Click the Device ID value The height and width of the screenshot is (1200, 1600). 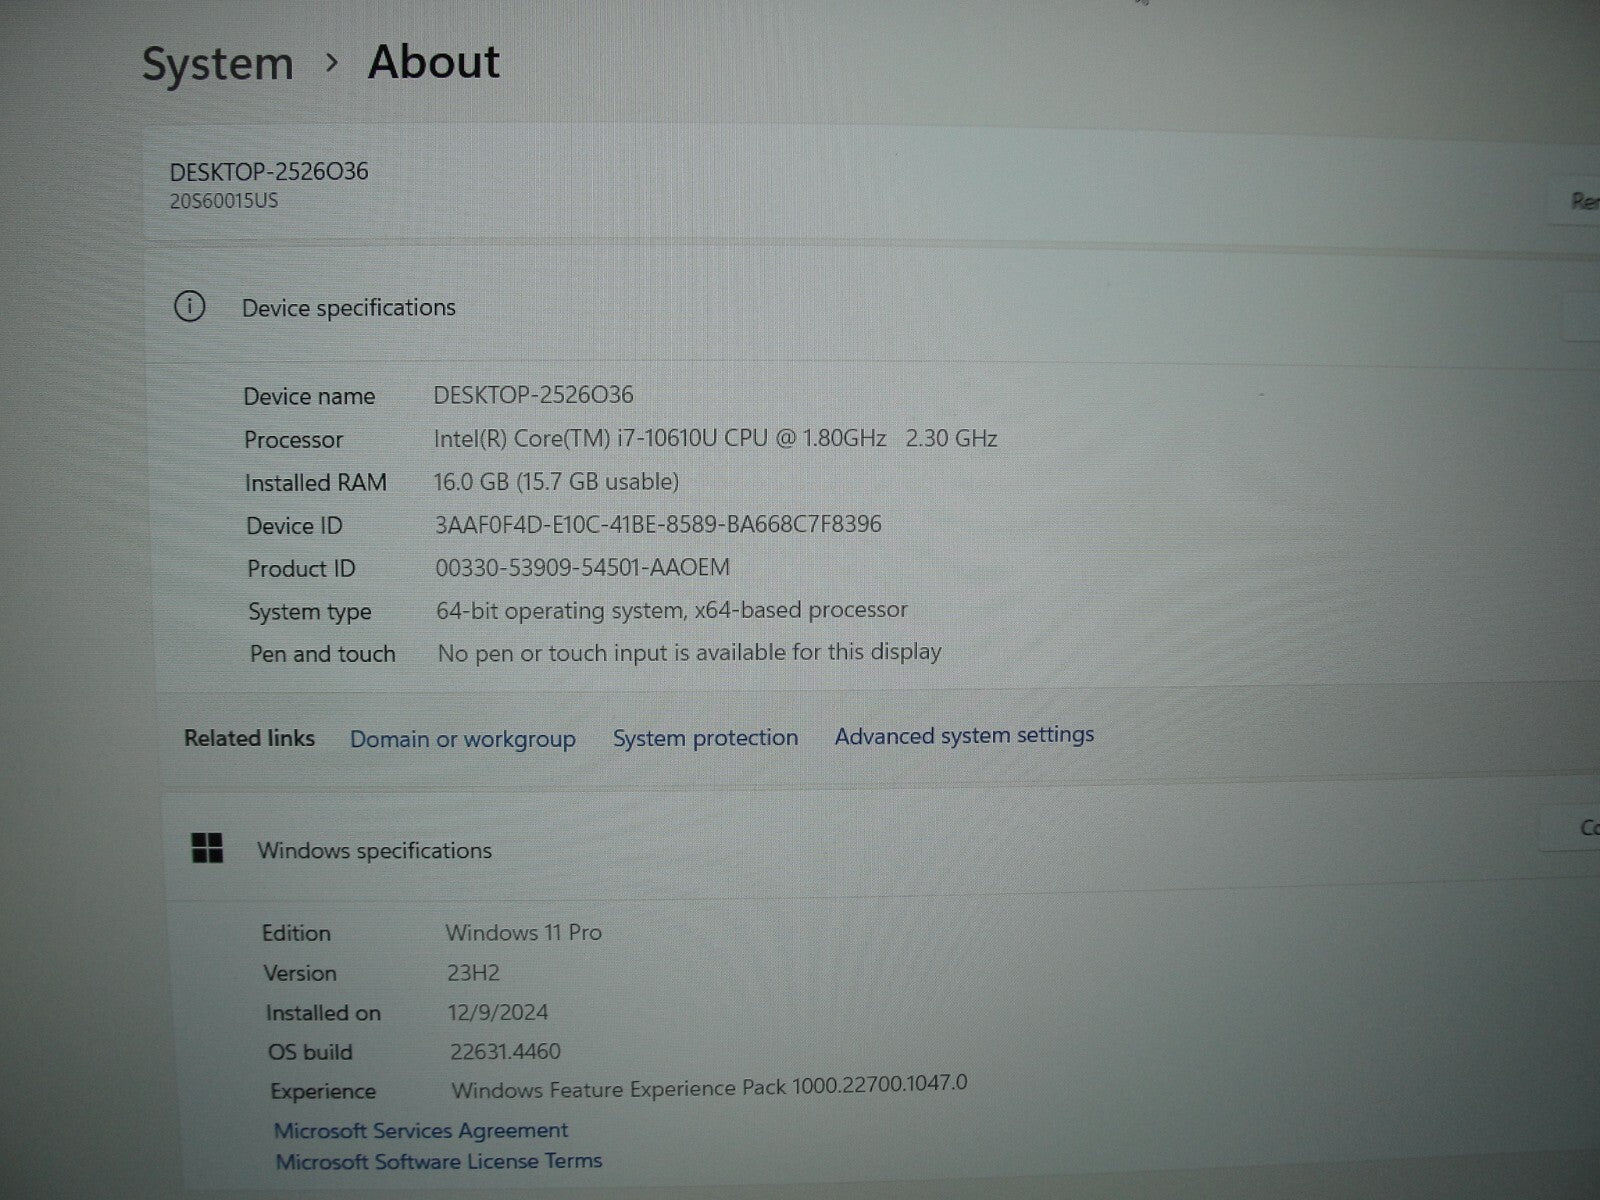657,523
